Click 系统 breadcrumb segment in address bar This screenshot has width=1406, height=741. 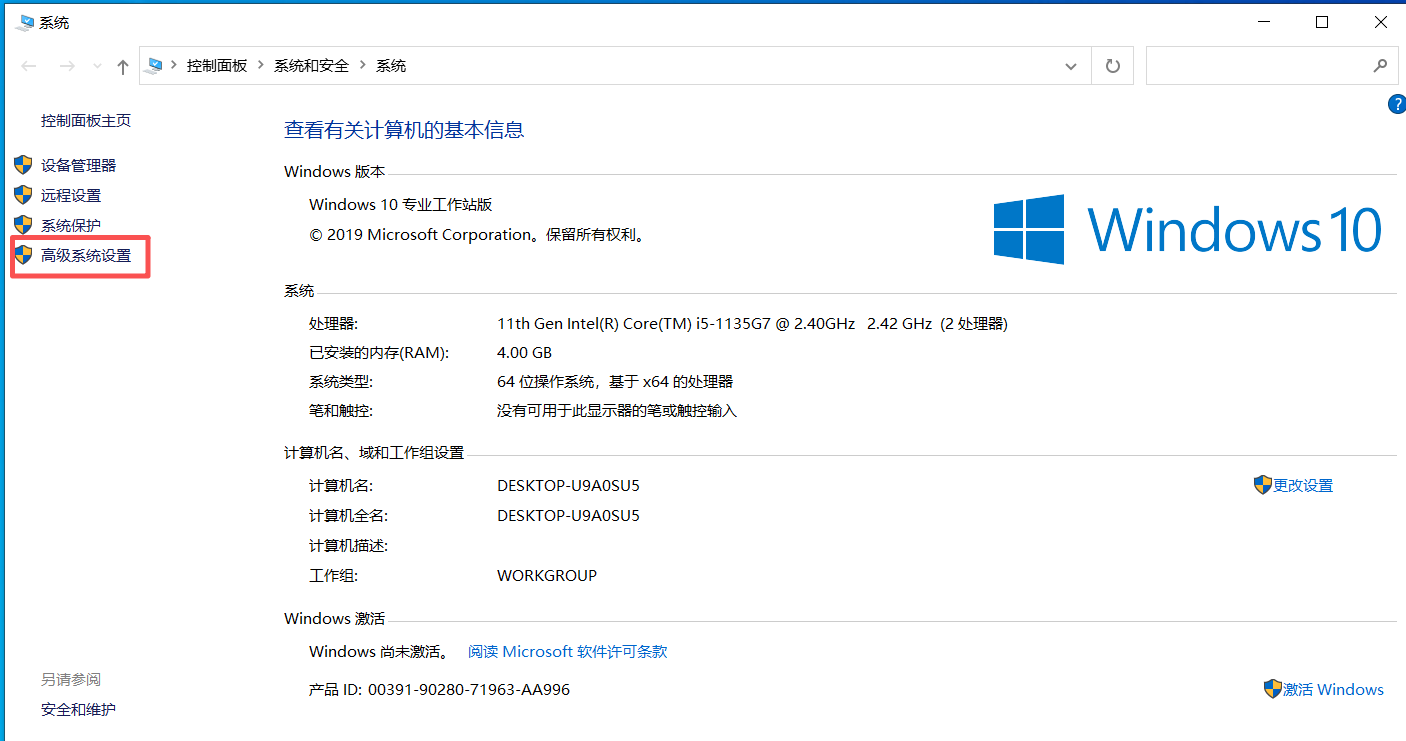coord(391,66)
